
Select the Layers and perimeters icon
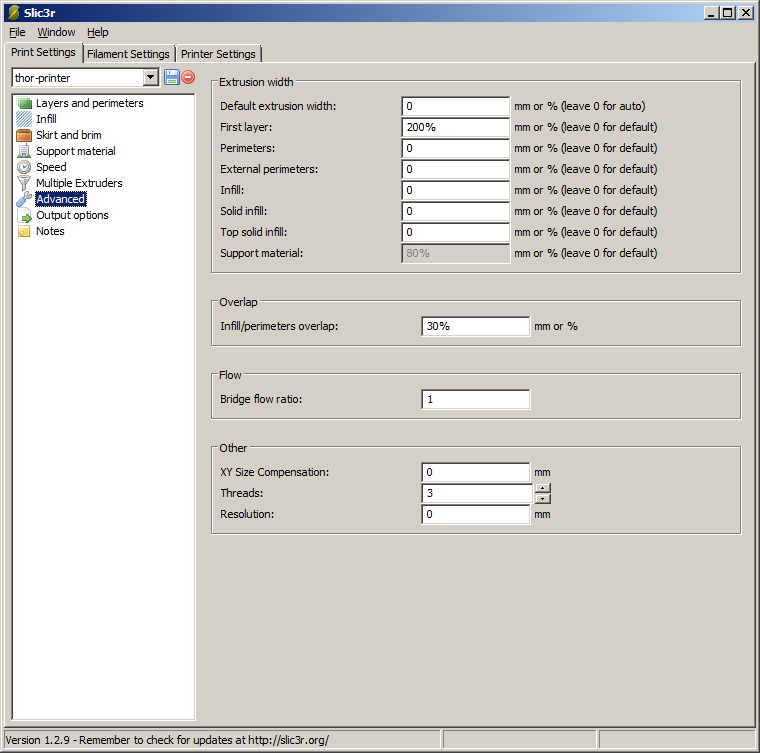pyautogui.click(x=25, y=103)
